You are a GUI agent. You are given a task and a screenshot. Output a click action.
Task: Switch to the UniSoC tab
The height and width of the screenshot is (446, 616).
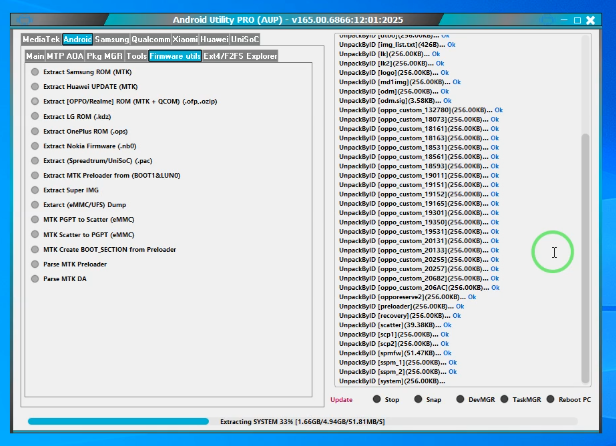click(245, 39)
